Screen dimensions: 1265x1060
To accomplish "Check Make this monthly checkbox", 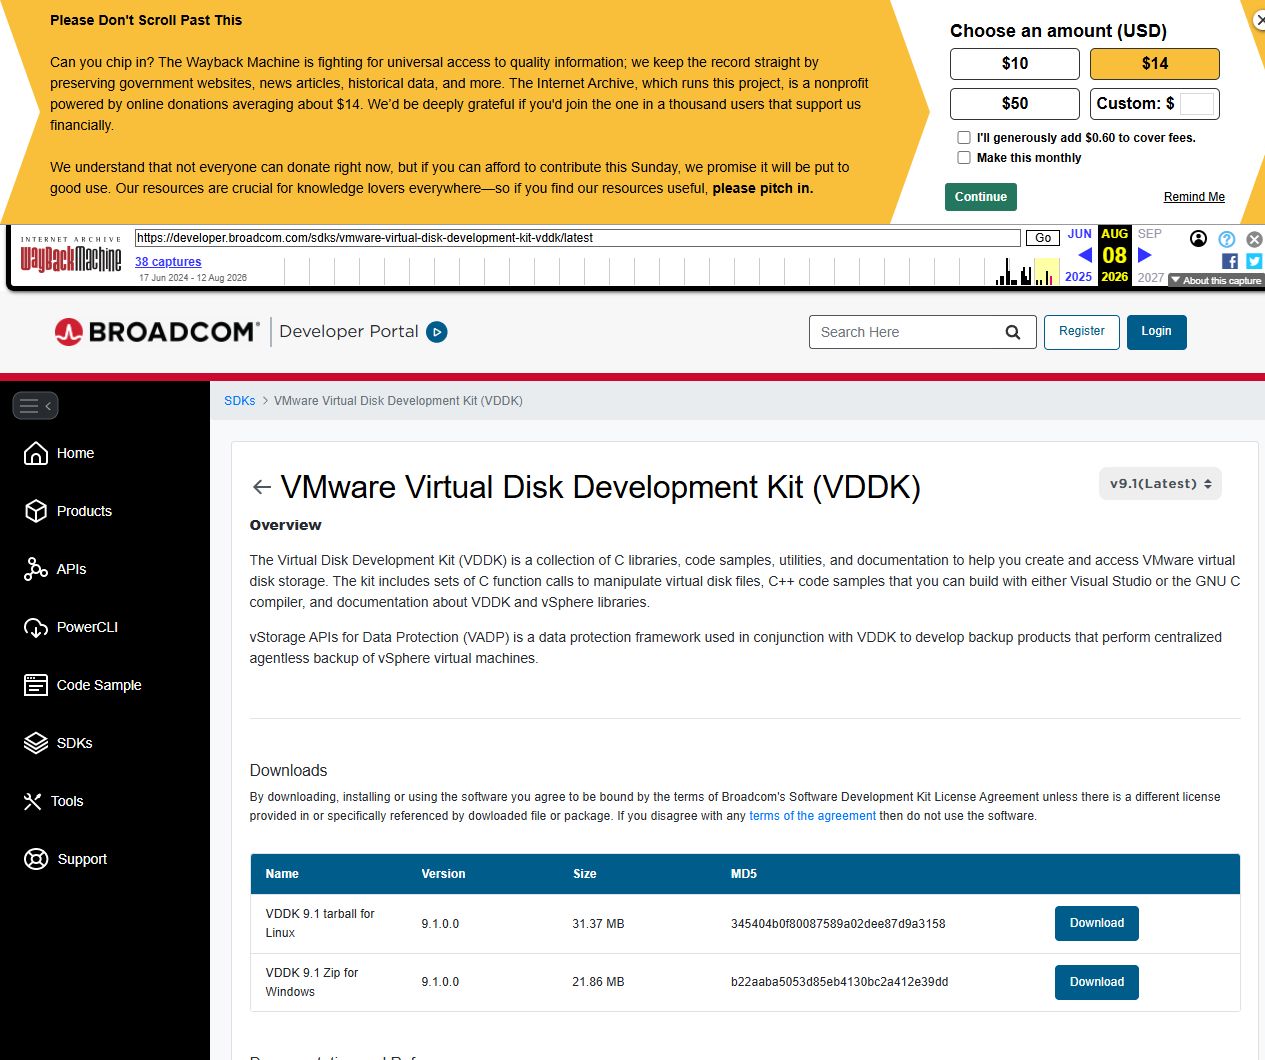I will click(x=964, y=158).
